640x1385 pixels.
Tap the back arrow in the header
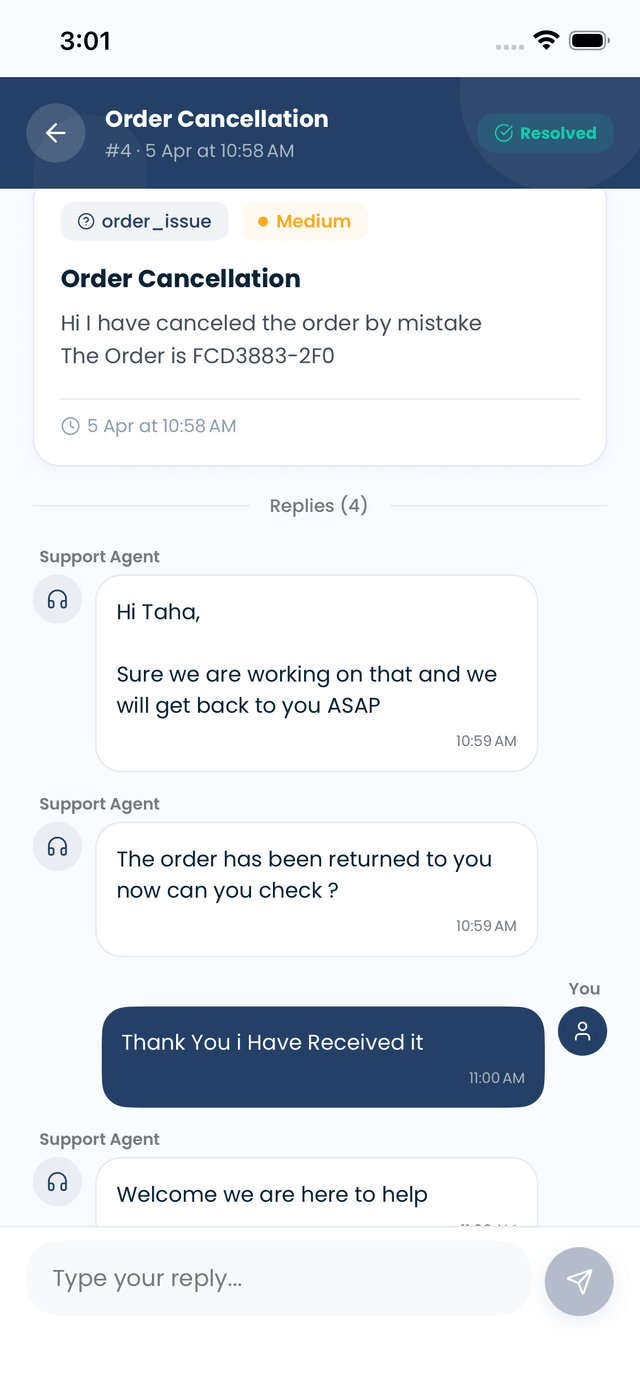[x=56, y=132]
